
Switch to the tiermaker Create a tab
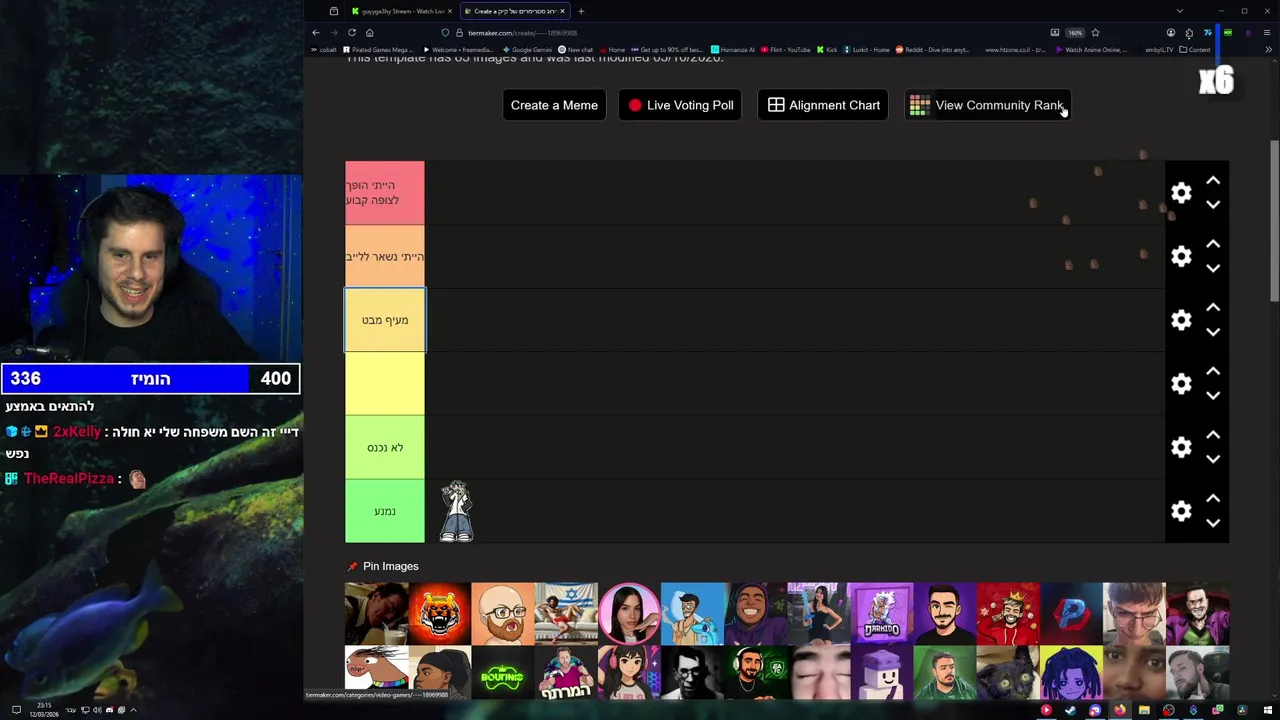pyautogui.click(x=513, y=11)
